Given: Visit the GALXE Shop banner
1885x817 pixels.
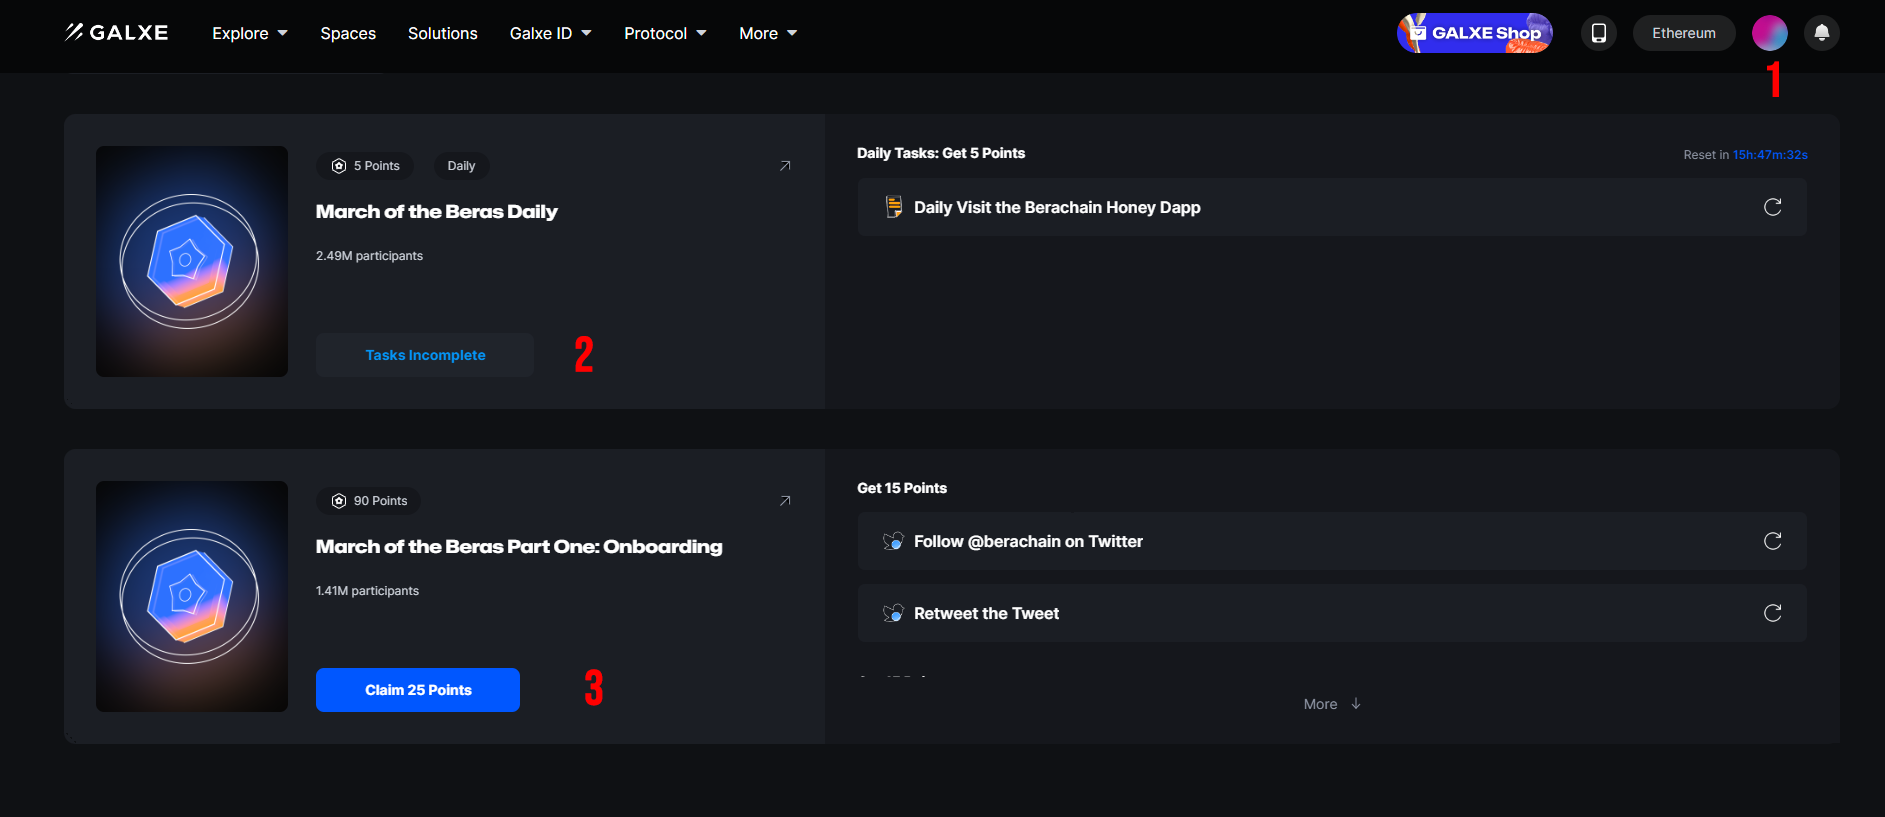Looking at the screenshot, I should click(x=1475, y=33).
